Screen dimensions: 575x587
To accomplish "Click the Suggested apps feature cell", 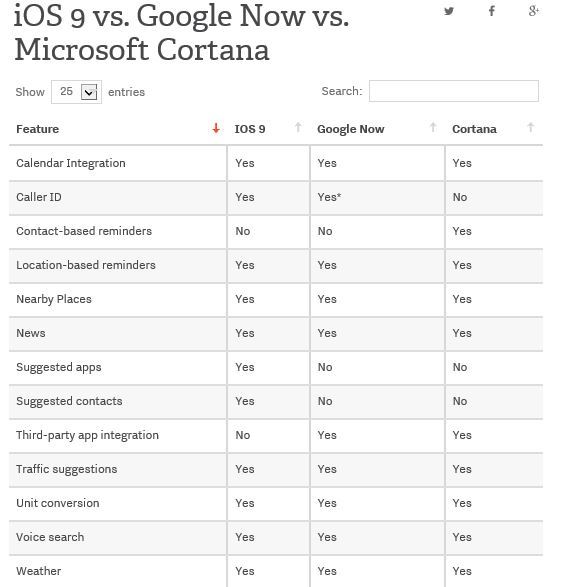I will click(x=118, y=368).
